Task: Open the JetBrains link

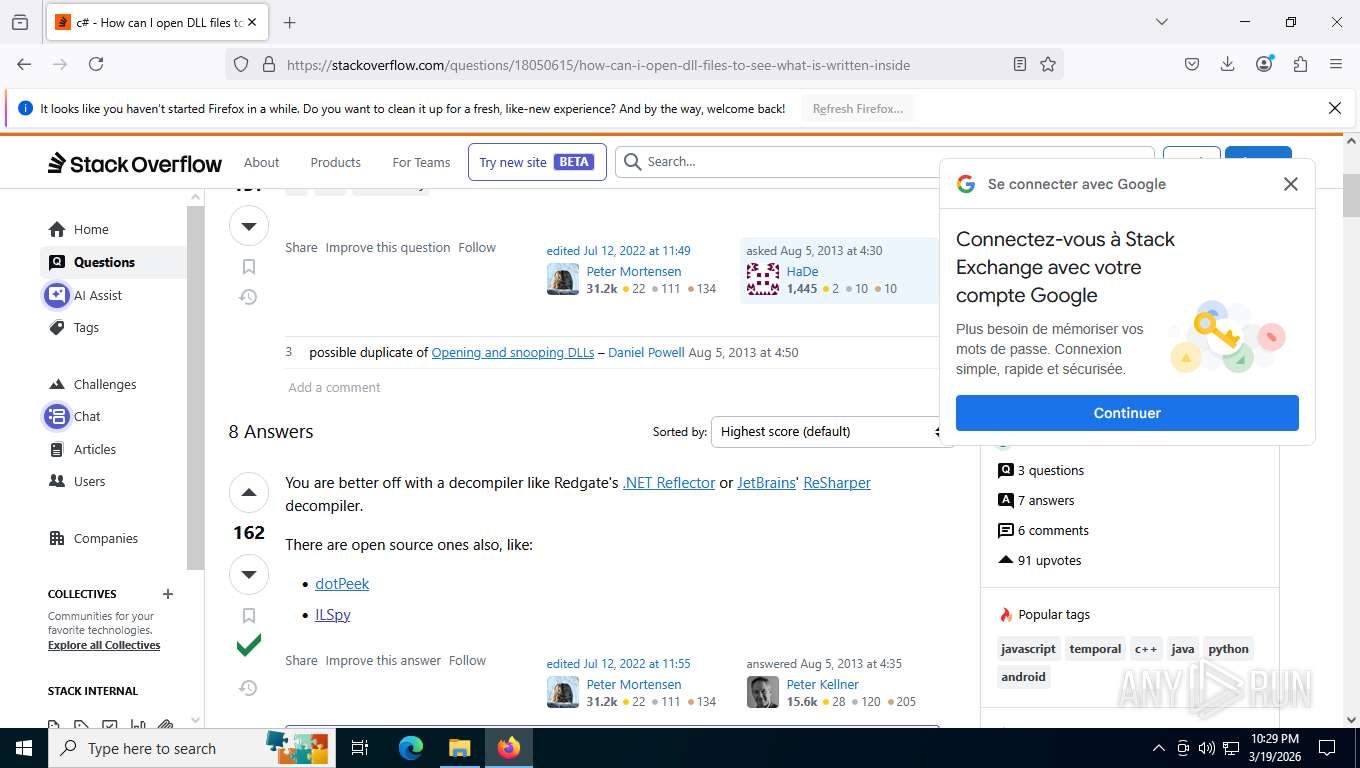Action: pos(765,482)
